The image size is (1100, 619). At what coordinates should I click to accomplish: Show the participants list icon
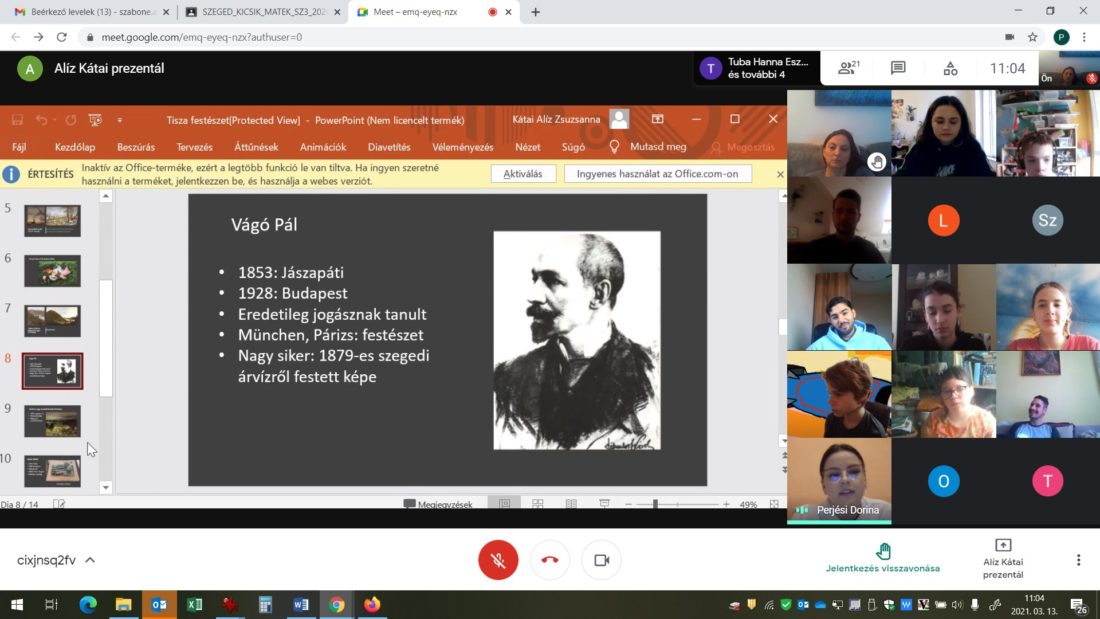point(849,68)
